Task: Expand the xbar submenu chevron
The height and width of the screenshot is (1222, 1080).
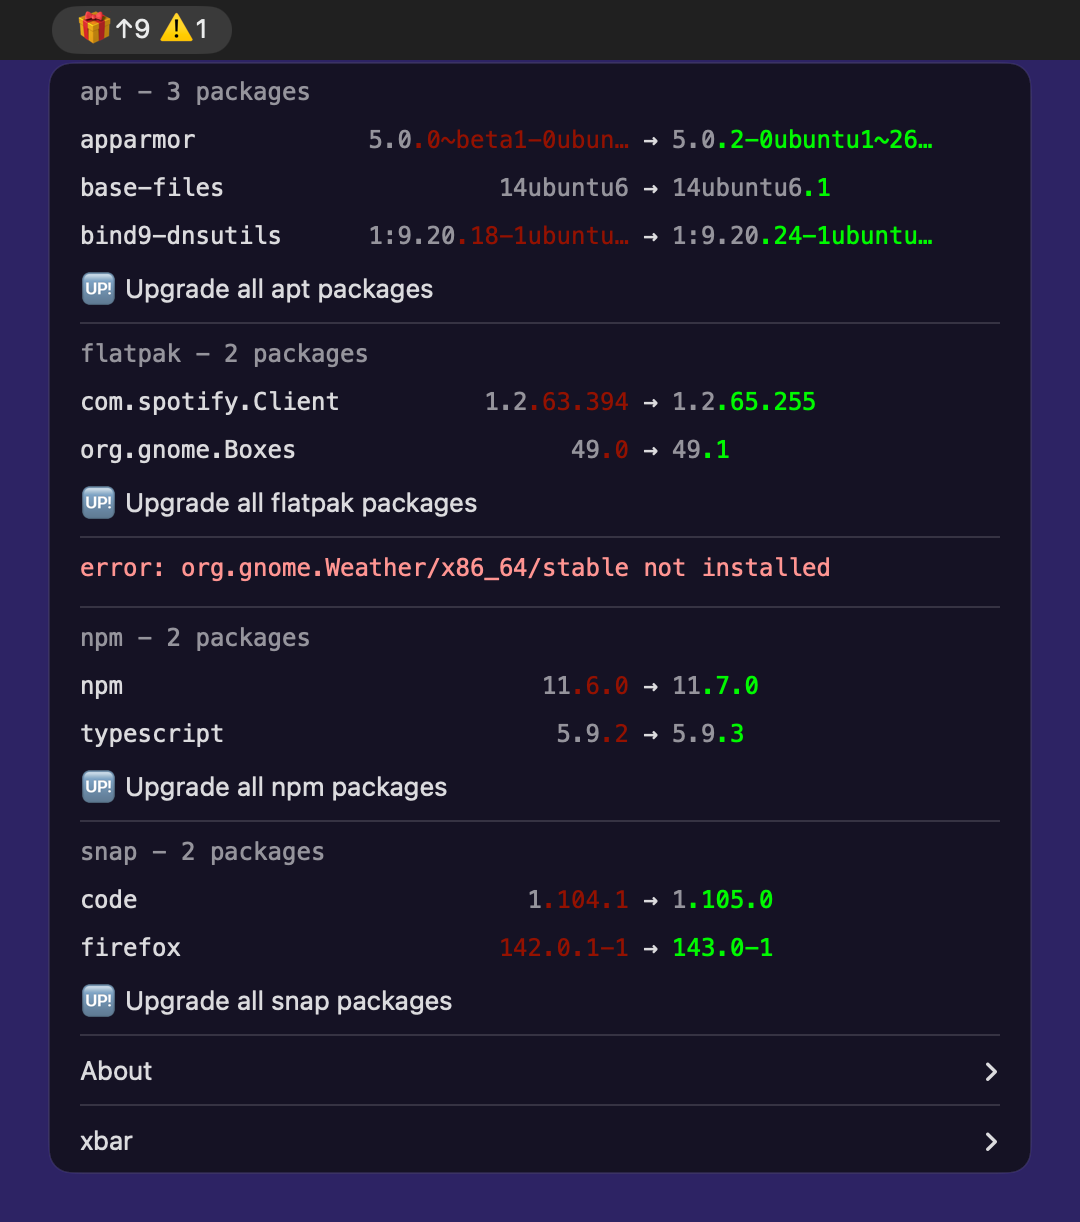Action: [991, 1142]
